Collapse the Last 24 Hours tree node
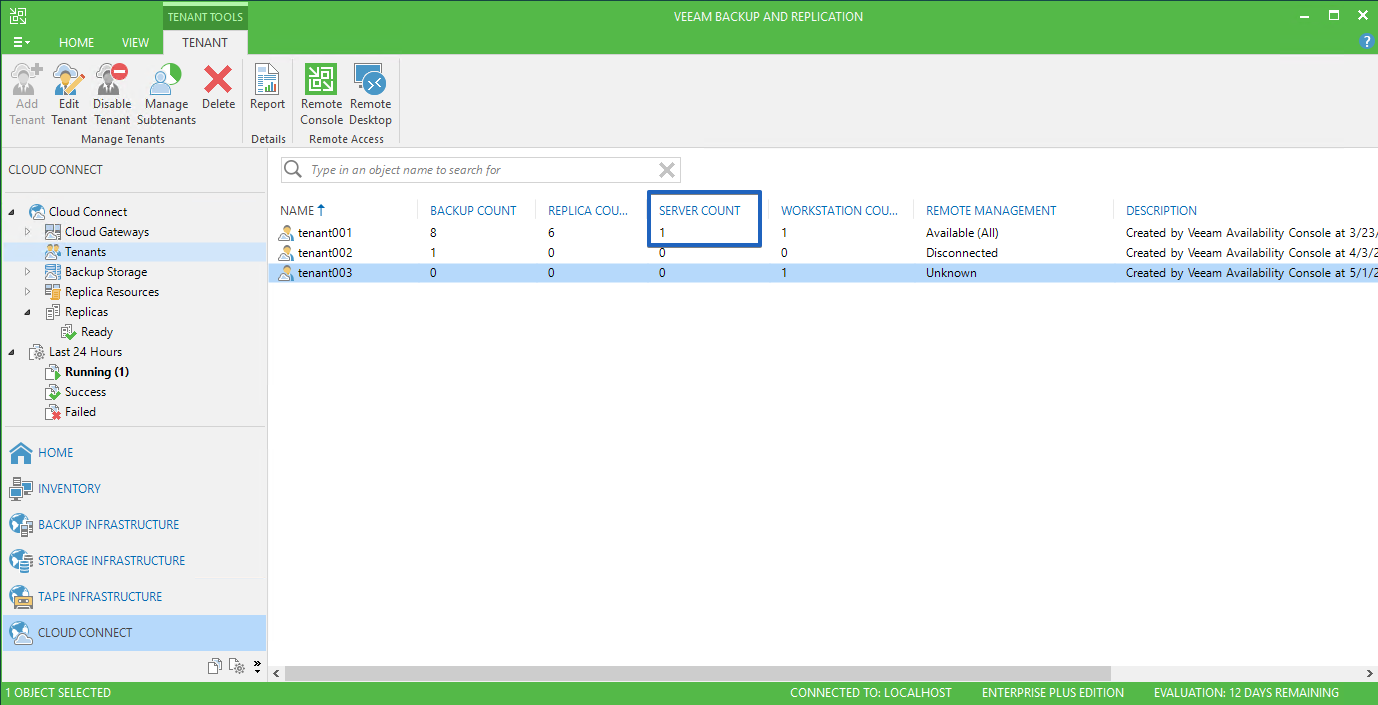 point(12,352)
